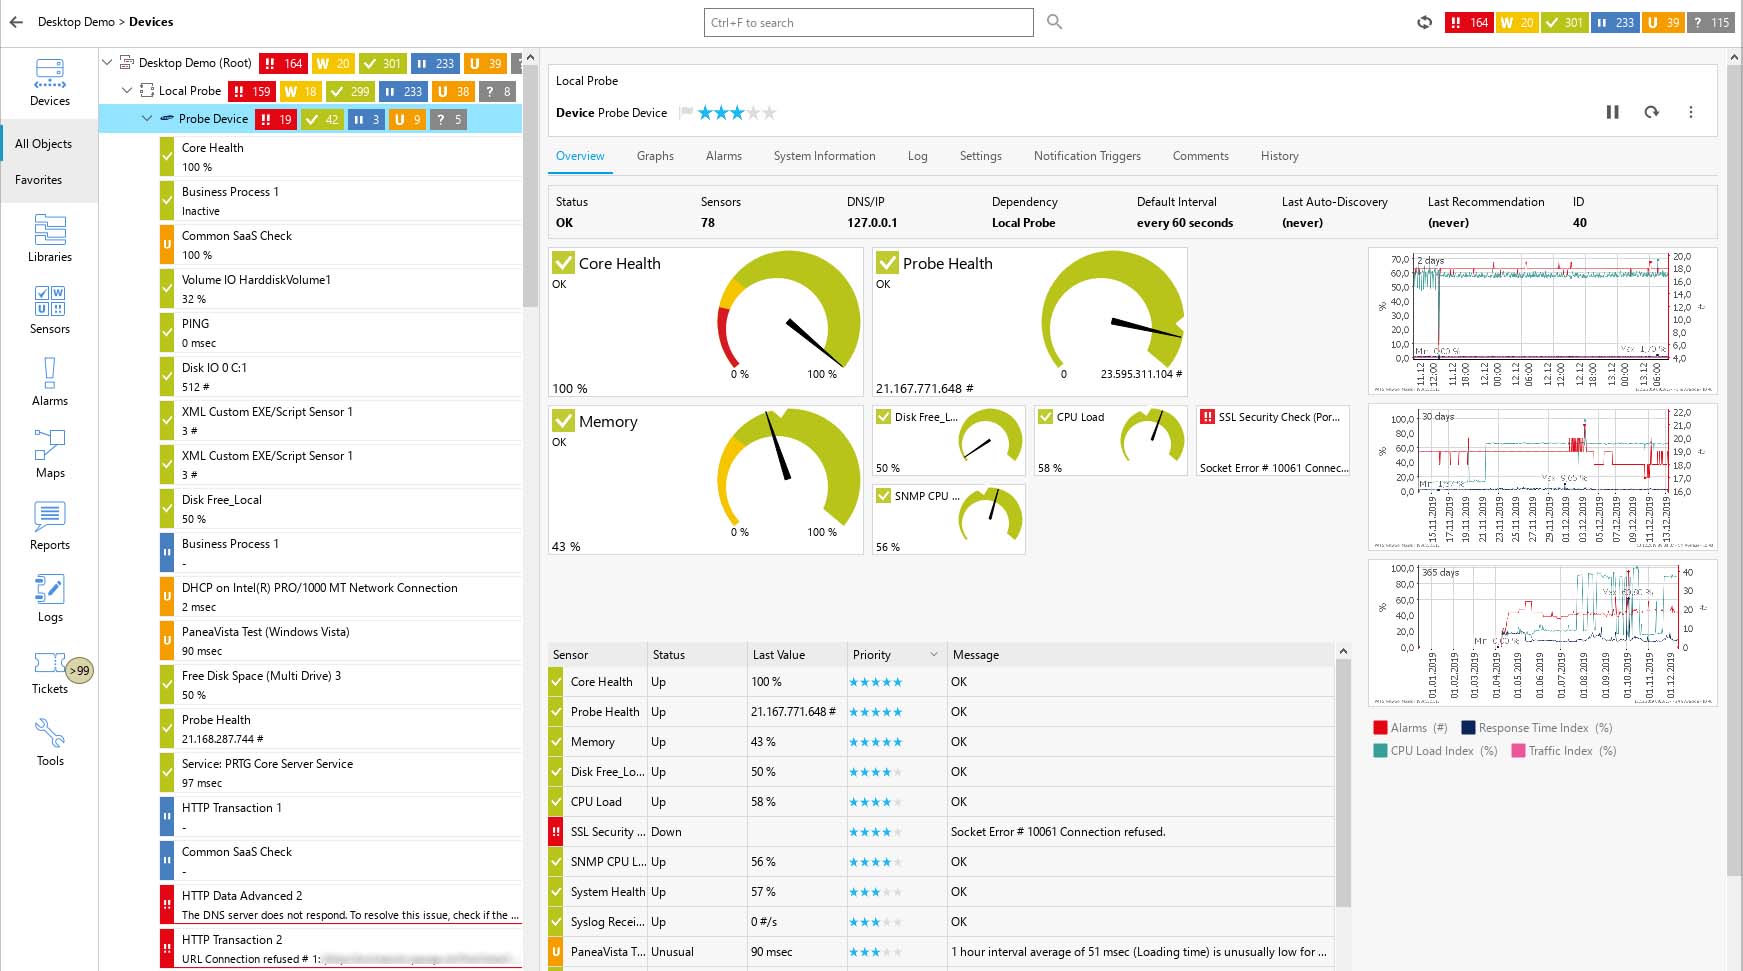Open the Notification Triggers tab
Screen dimensions: 1743x971
point(1086,156)
